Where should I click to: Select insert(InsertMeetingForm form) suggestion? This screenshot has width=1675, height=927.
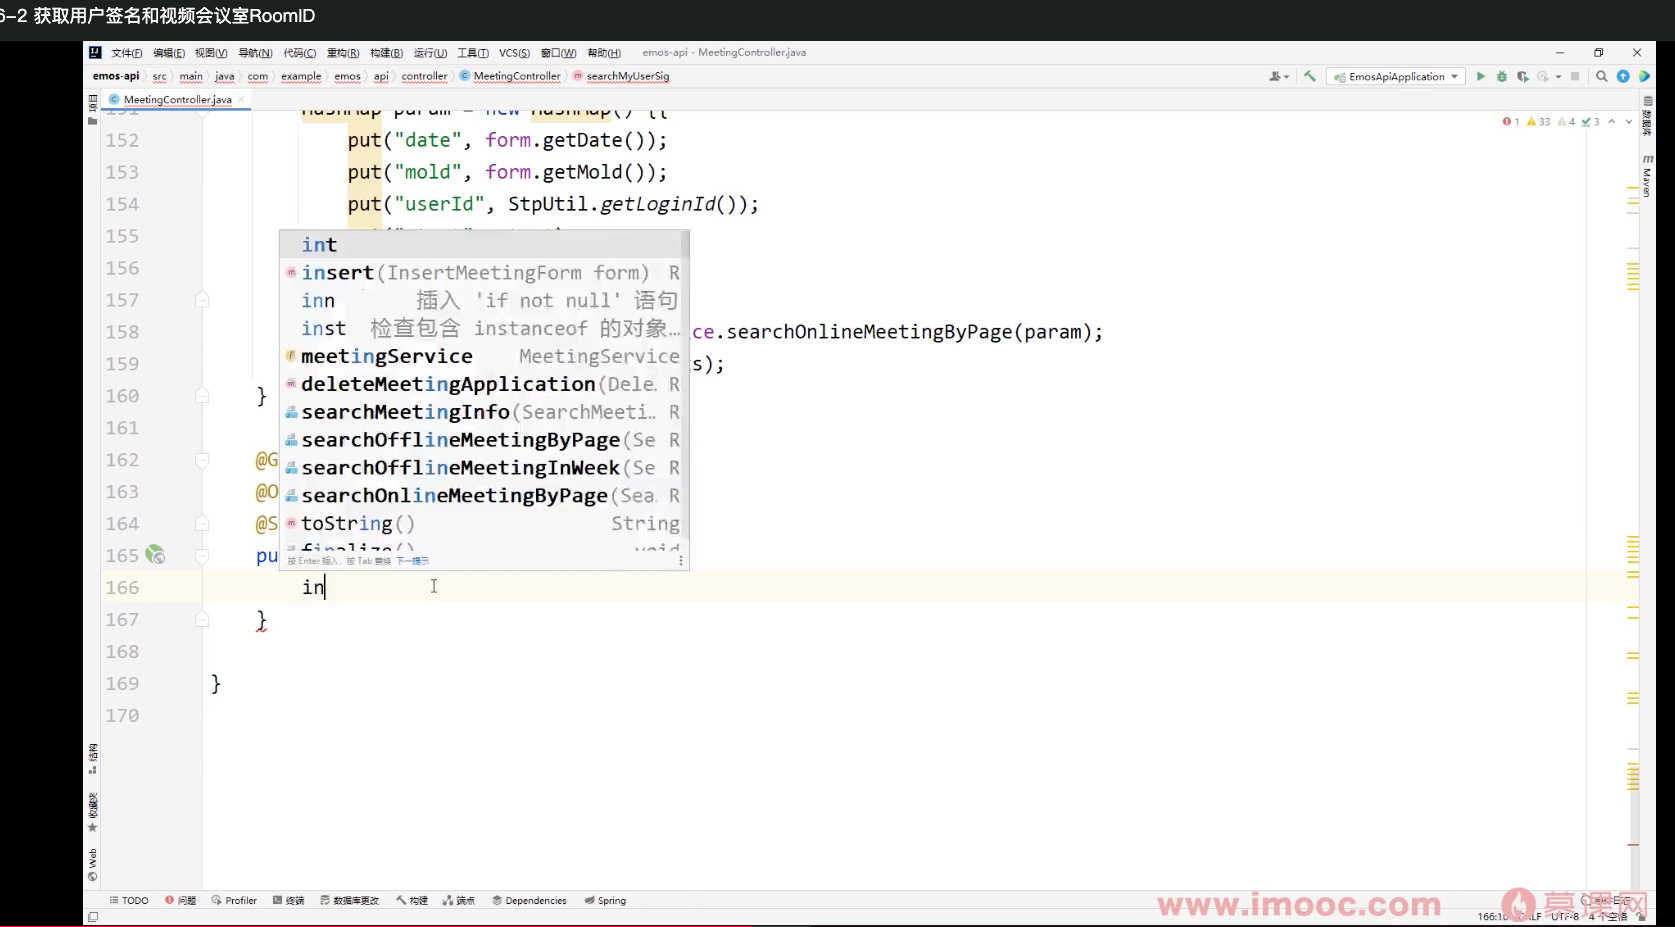(x=482, y=273)
